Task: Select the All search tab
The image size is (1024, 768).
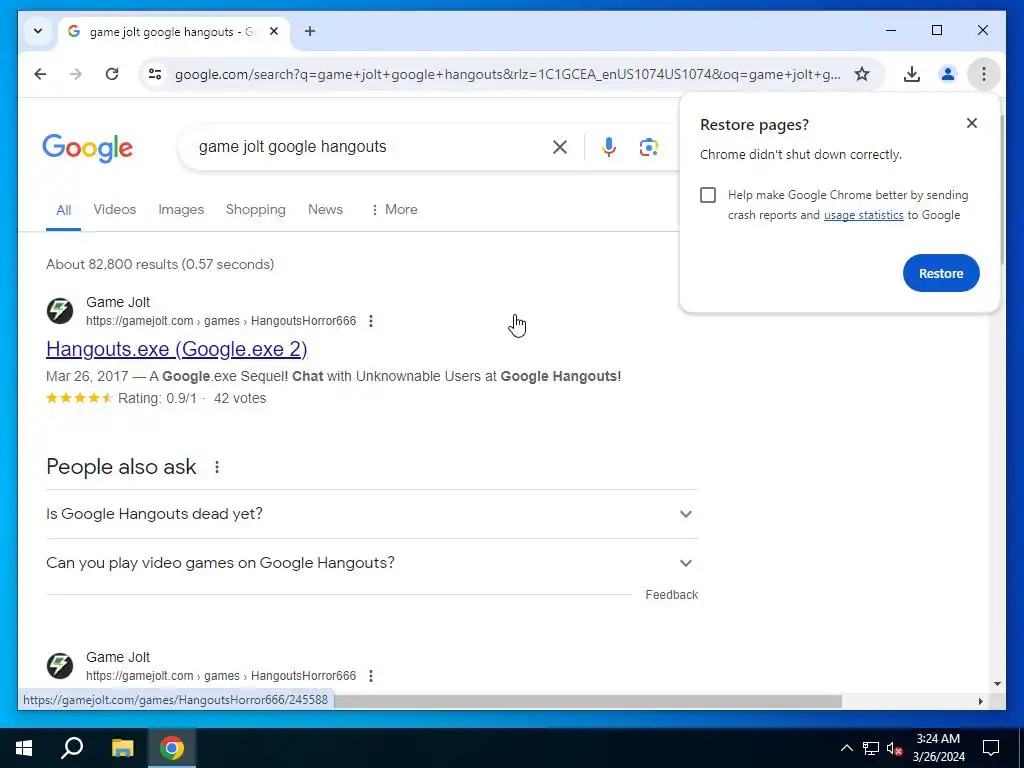Action: tap(63, 210)
